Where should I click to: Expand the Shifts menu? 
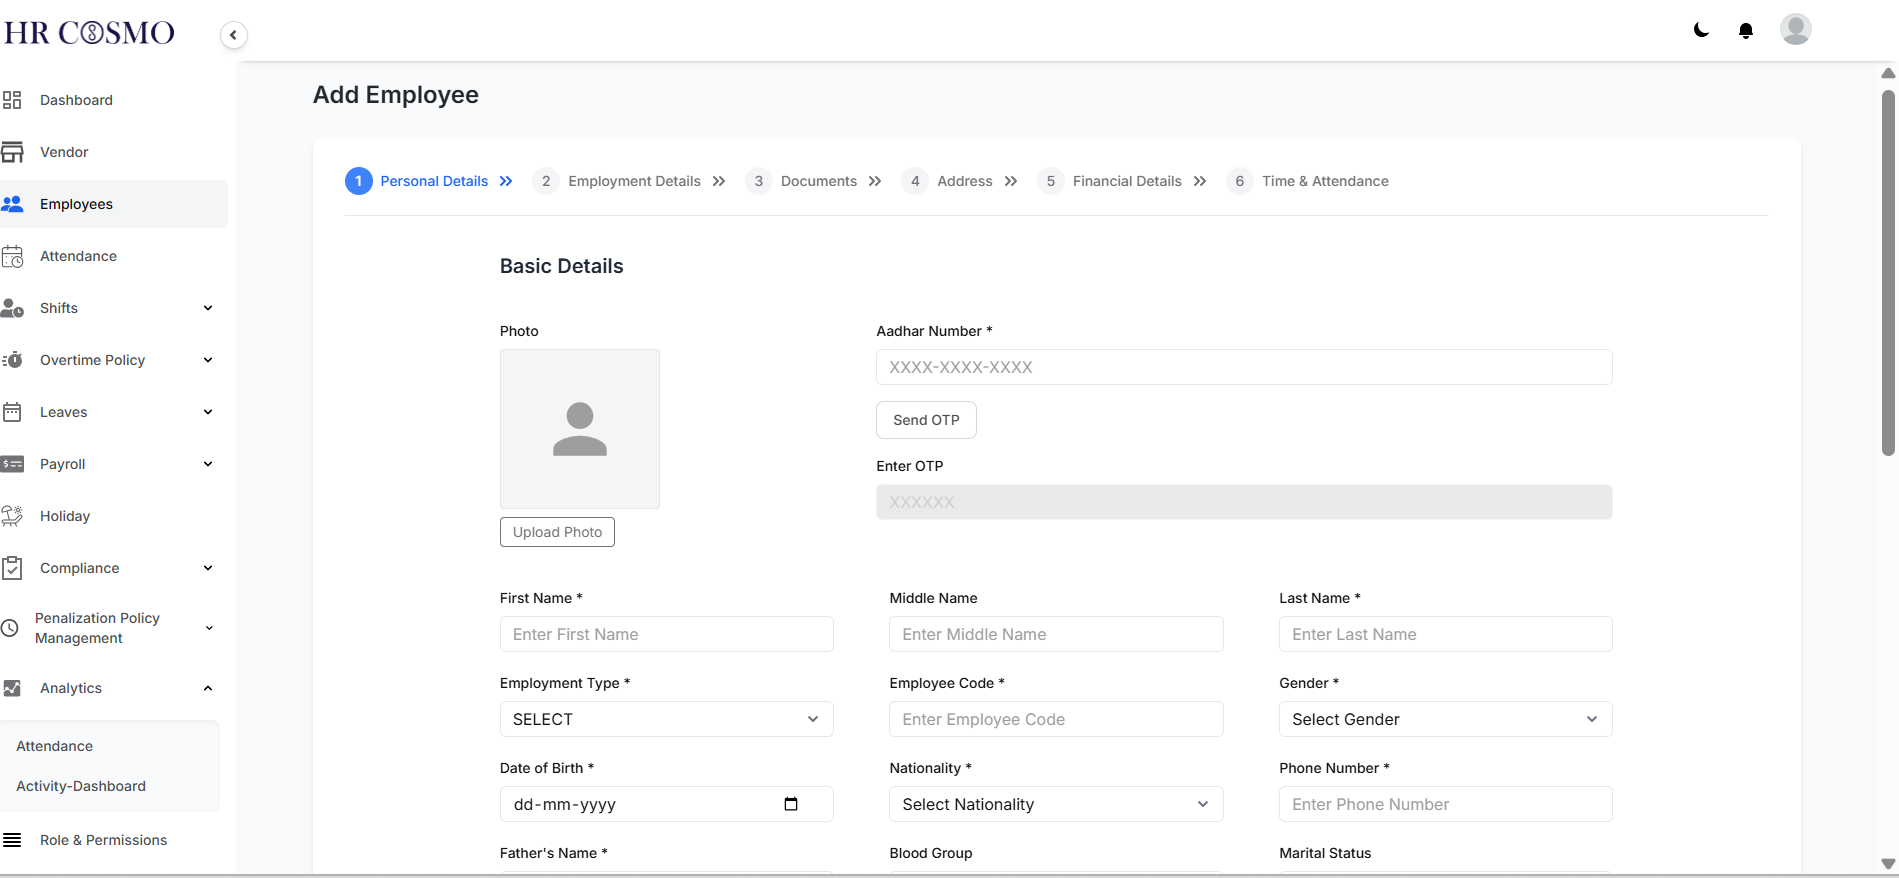(x=208, y=308)
